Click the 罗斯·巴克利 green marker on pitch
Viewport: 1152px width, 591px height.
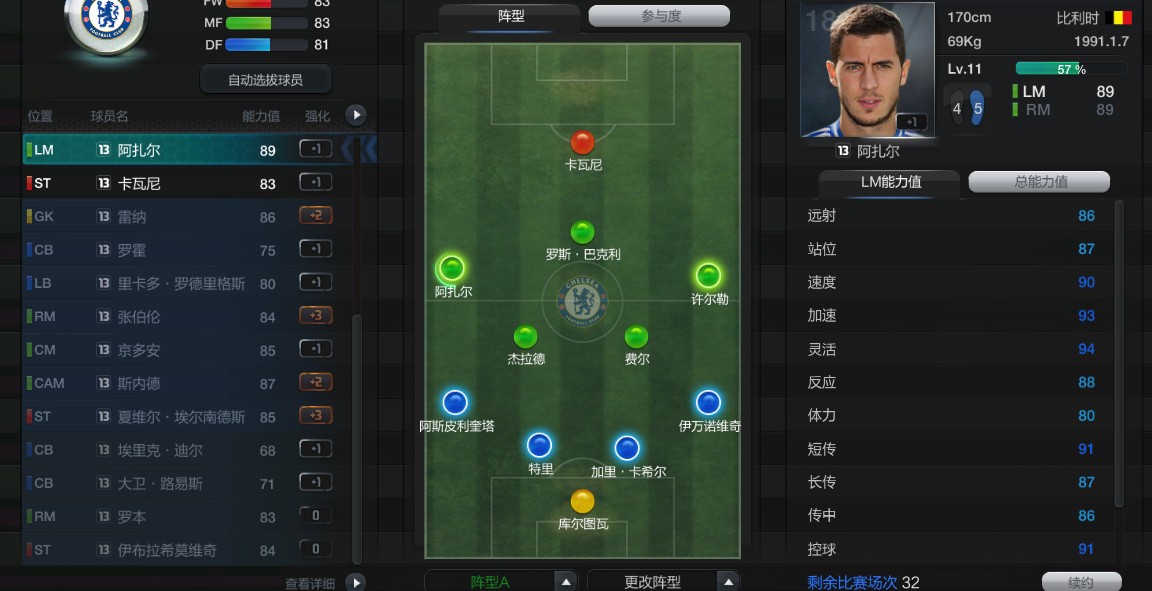(582, 232)
